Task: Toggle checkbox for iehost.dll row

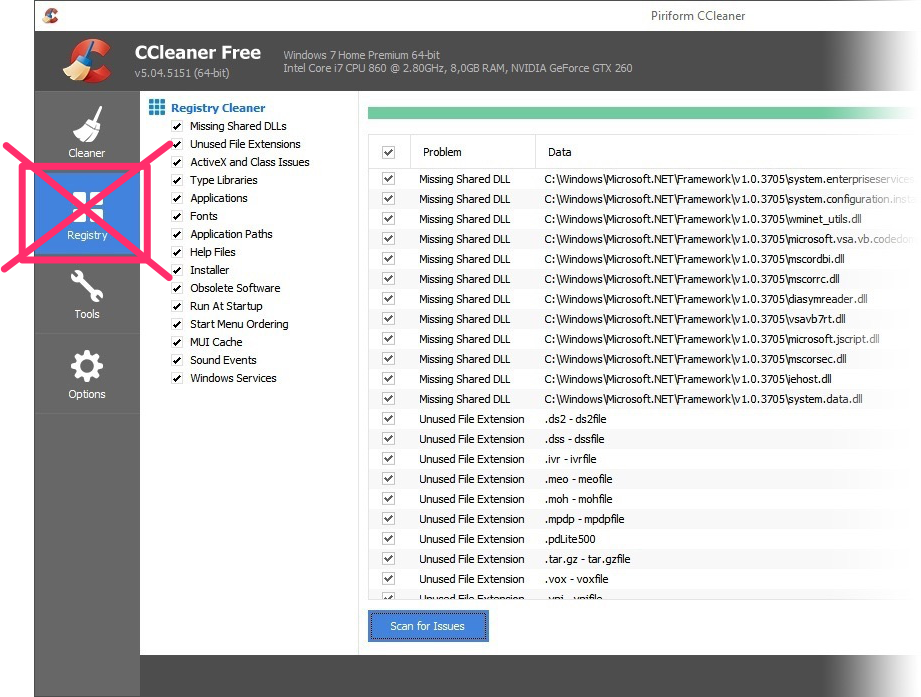Action: [x=388, y=378]
